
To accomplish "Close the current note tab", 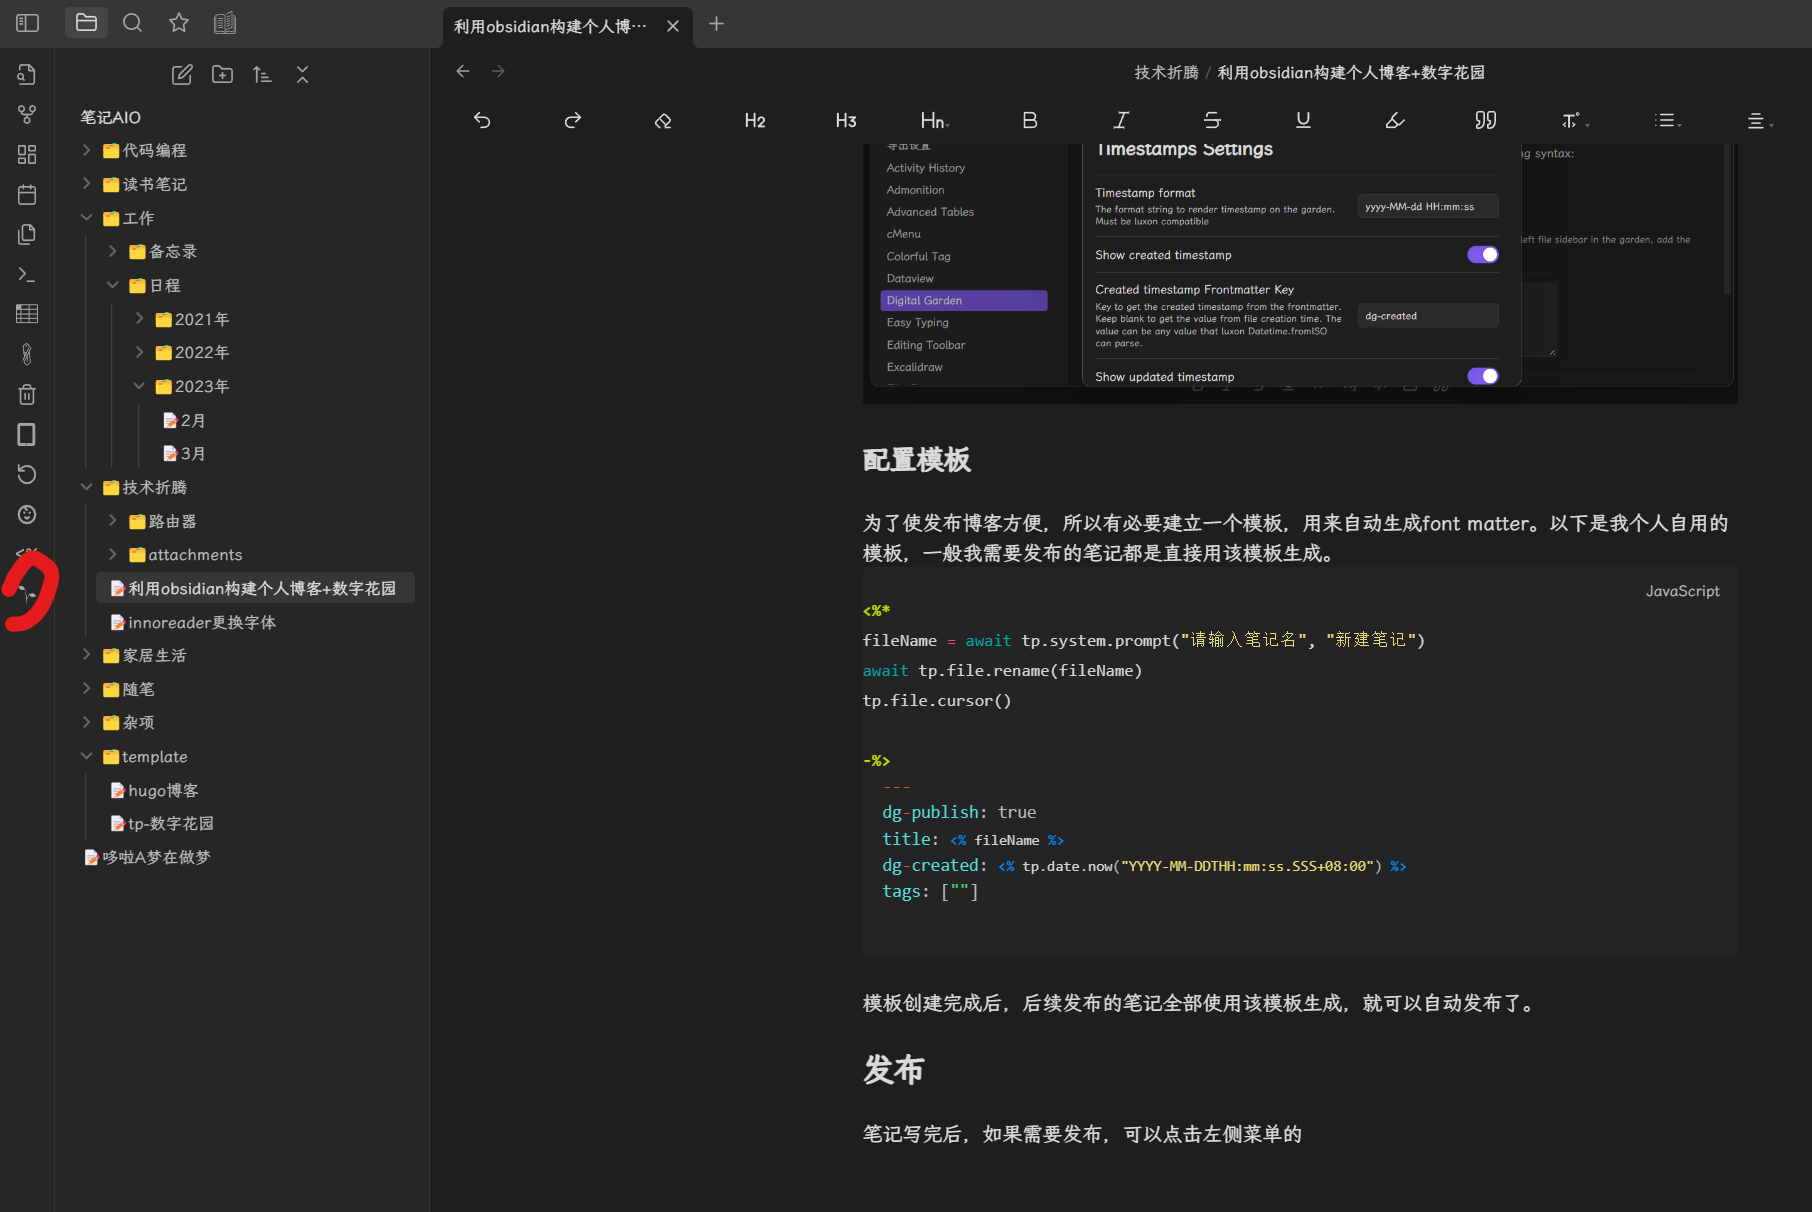I will pos(673,26).
